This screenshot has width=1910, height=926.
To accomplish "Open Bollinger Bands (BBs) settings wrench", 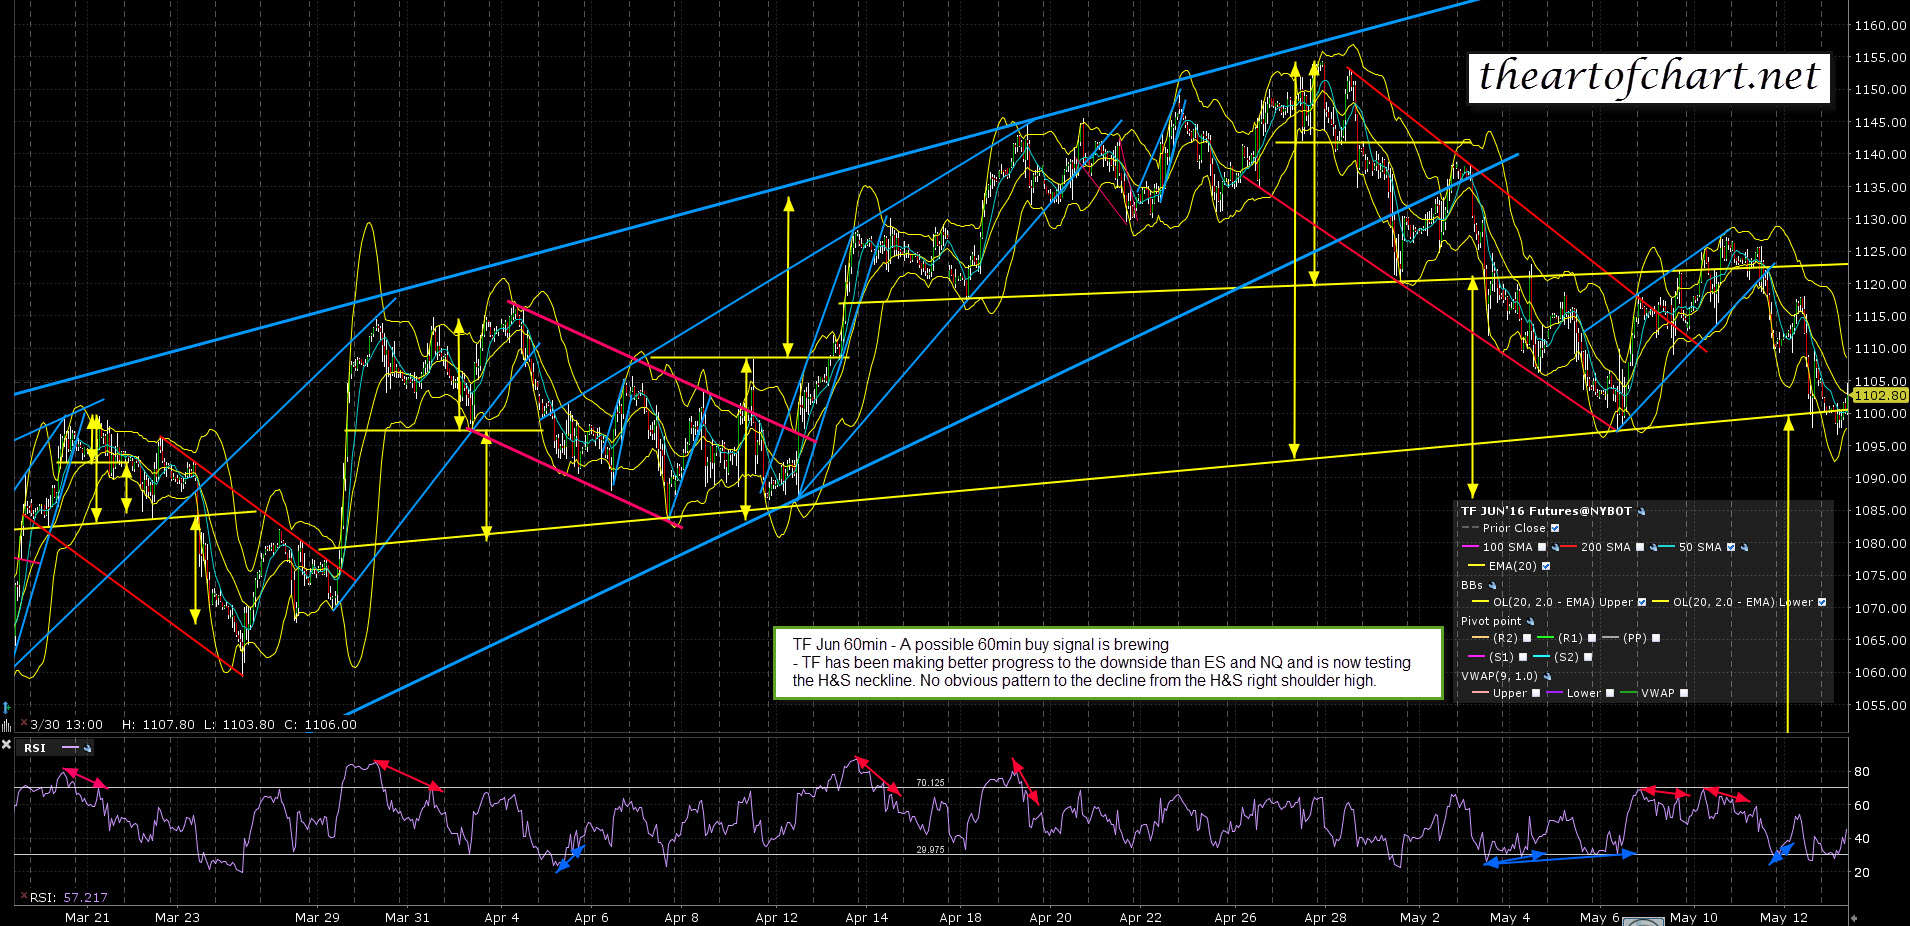I will [x=1492, y=586].
